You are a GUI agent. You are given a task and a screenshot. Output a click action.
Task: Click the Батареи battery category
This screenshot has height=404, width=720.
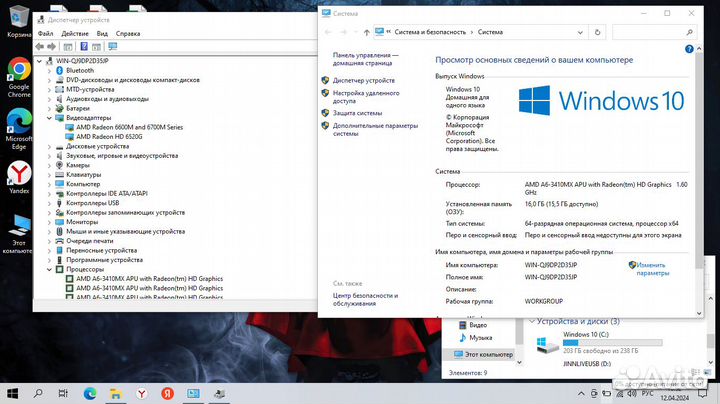pos(78,108)
